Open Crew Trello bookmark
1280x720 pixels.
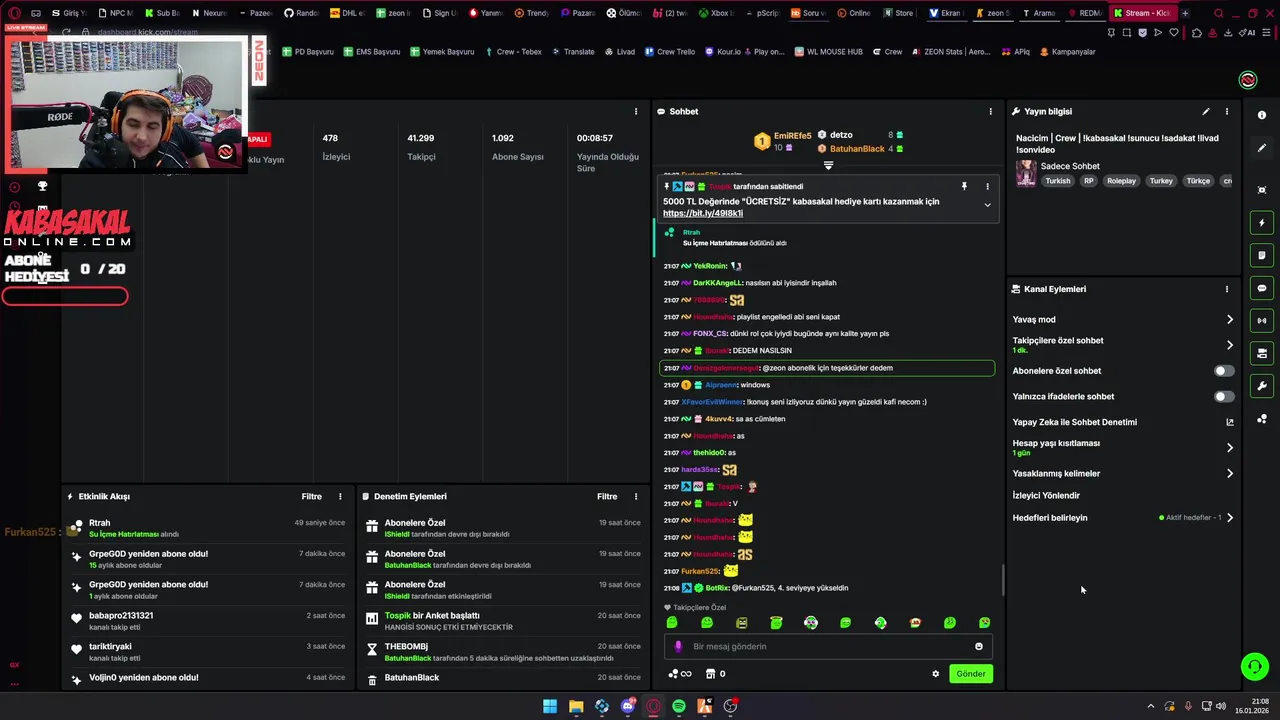point(670,52)
